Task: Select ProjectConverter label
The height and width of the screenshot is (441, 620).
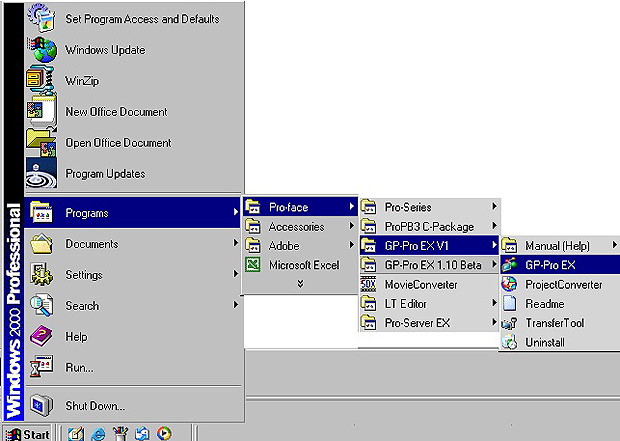Action: pos(563,284)
